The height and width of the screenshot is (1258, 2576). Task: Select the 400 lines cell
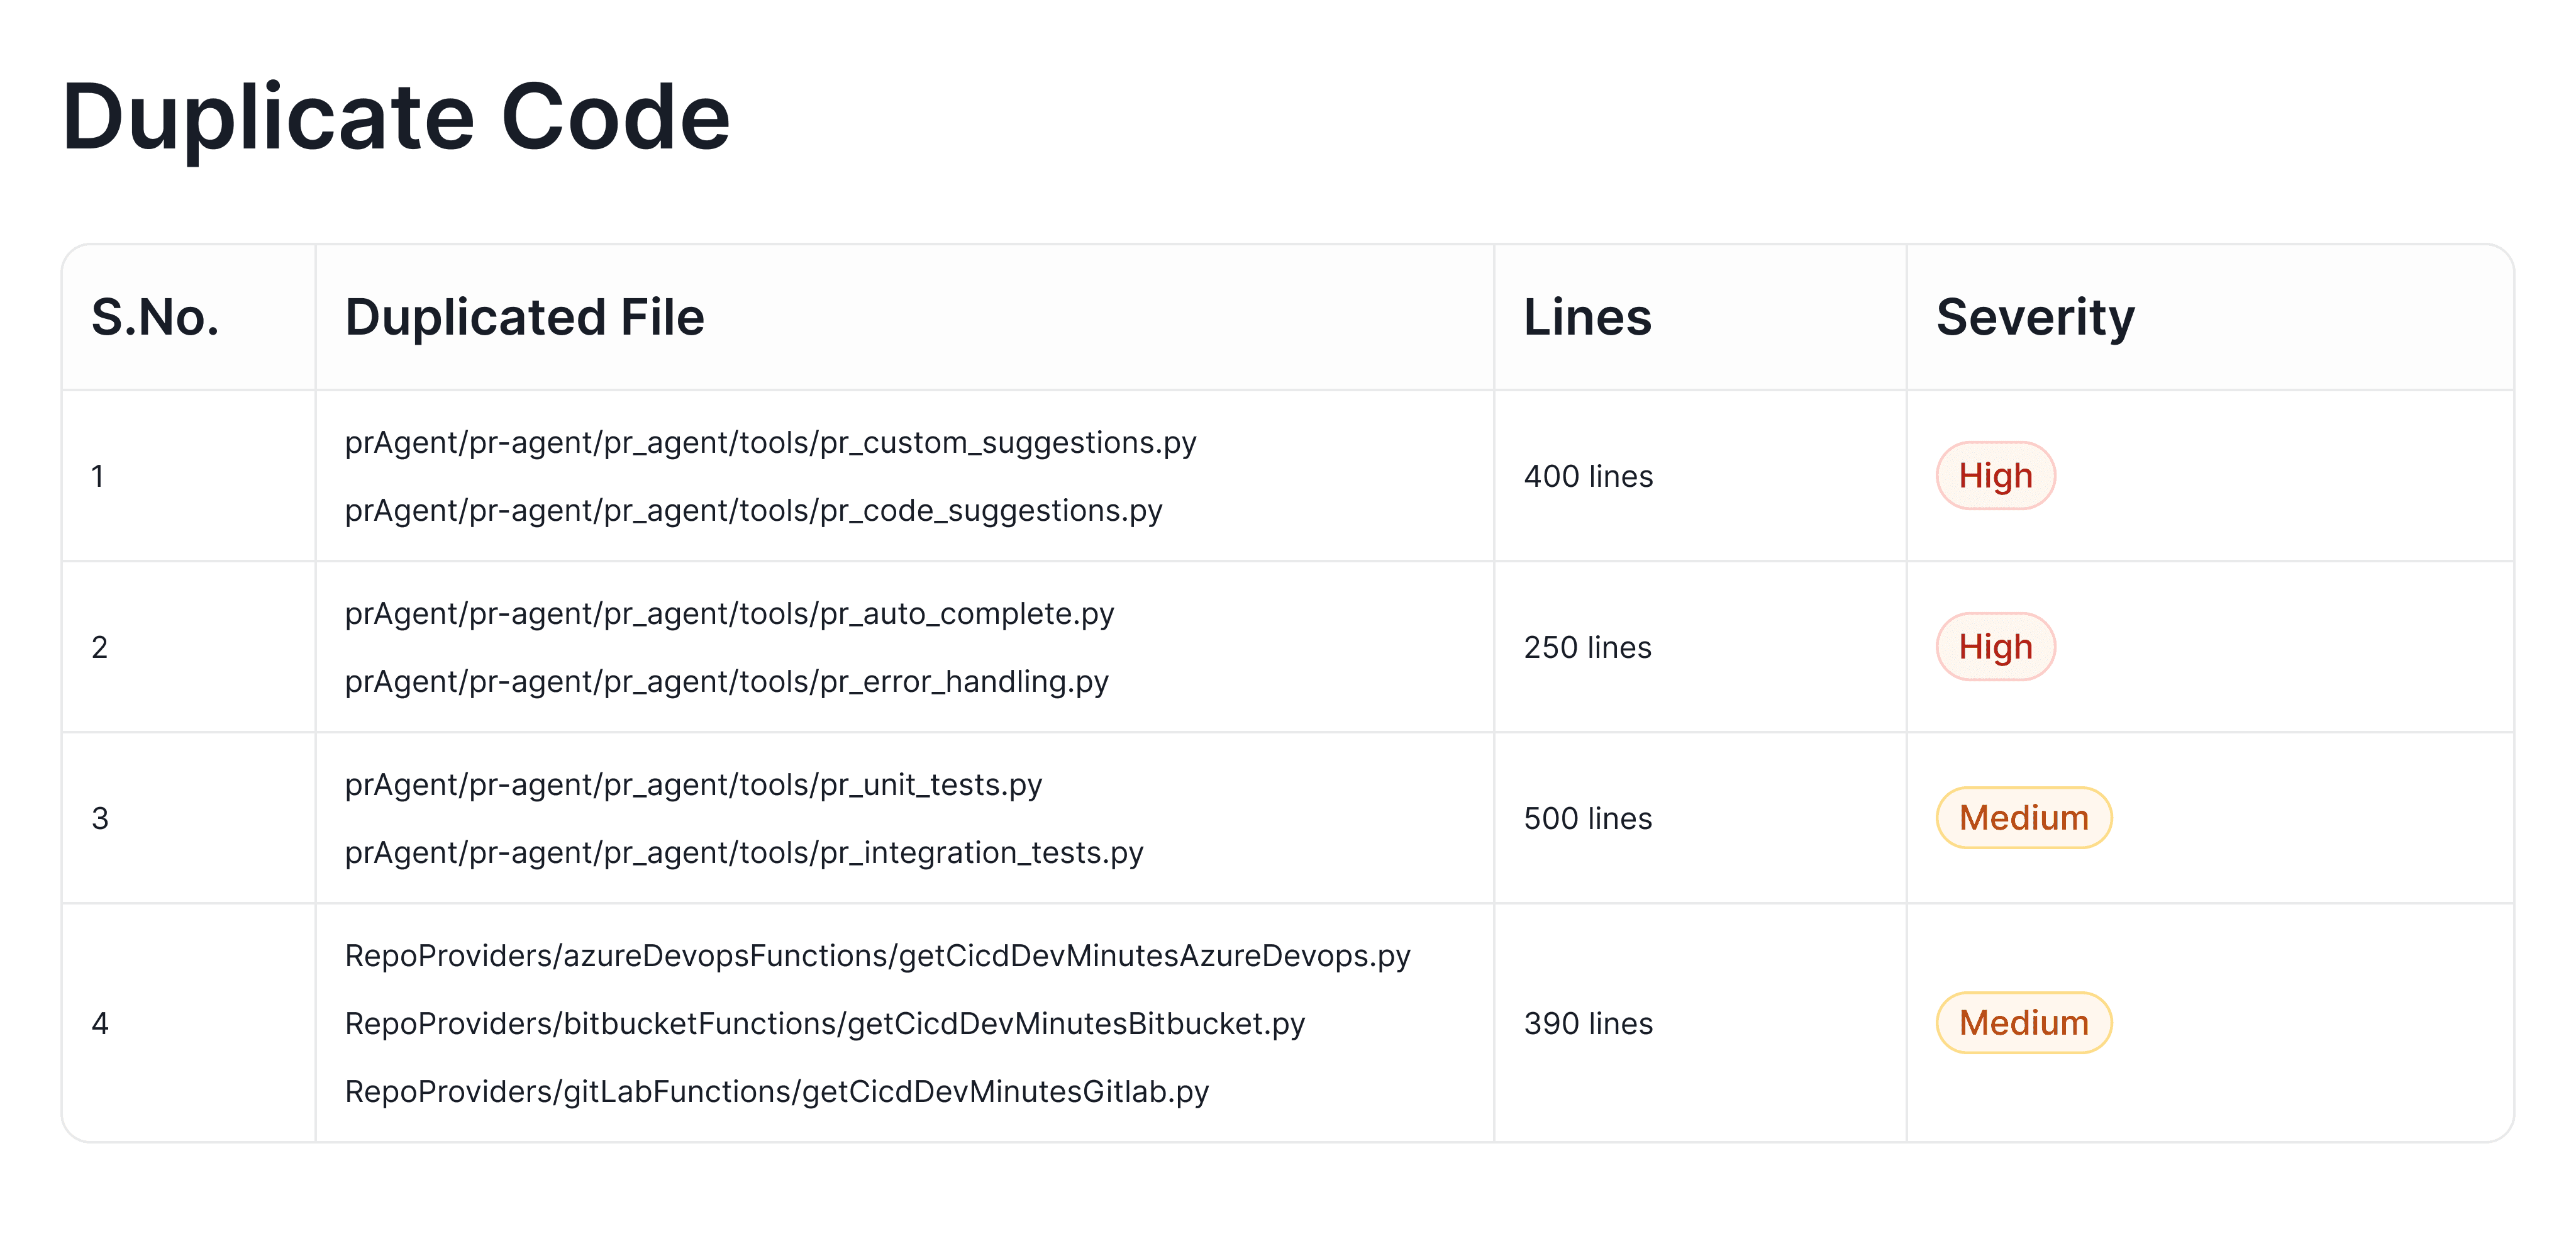1588,476
